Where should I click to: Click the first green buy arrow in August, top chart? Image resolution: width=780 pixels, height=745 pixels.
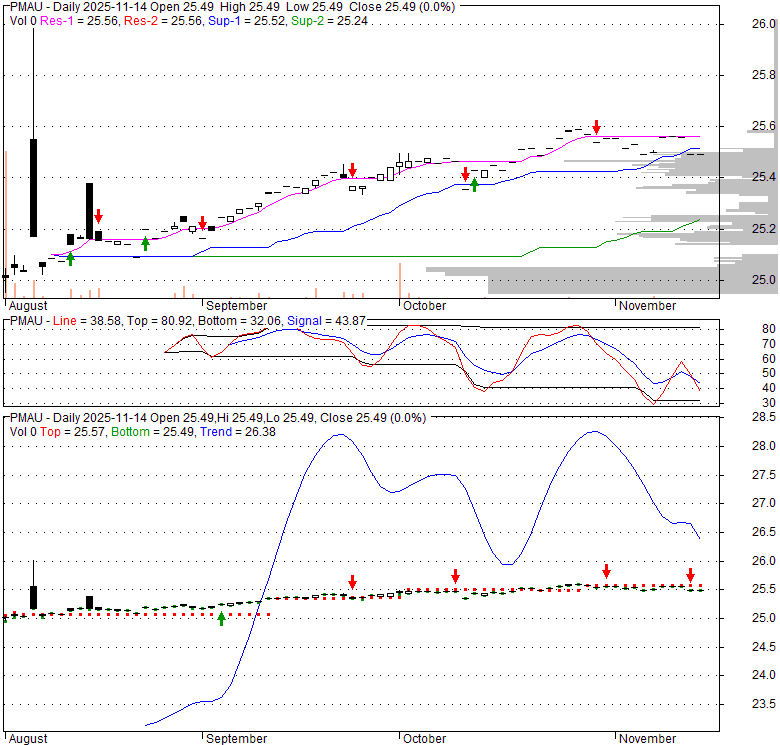click(x=70, y=258)
